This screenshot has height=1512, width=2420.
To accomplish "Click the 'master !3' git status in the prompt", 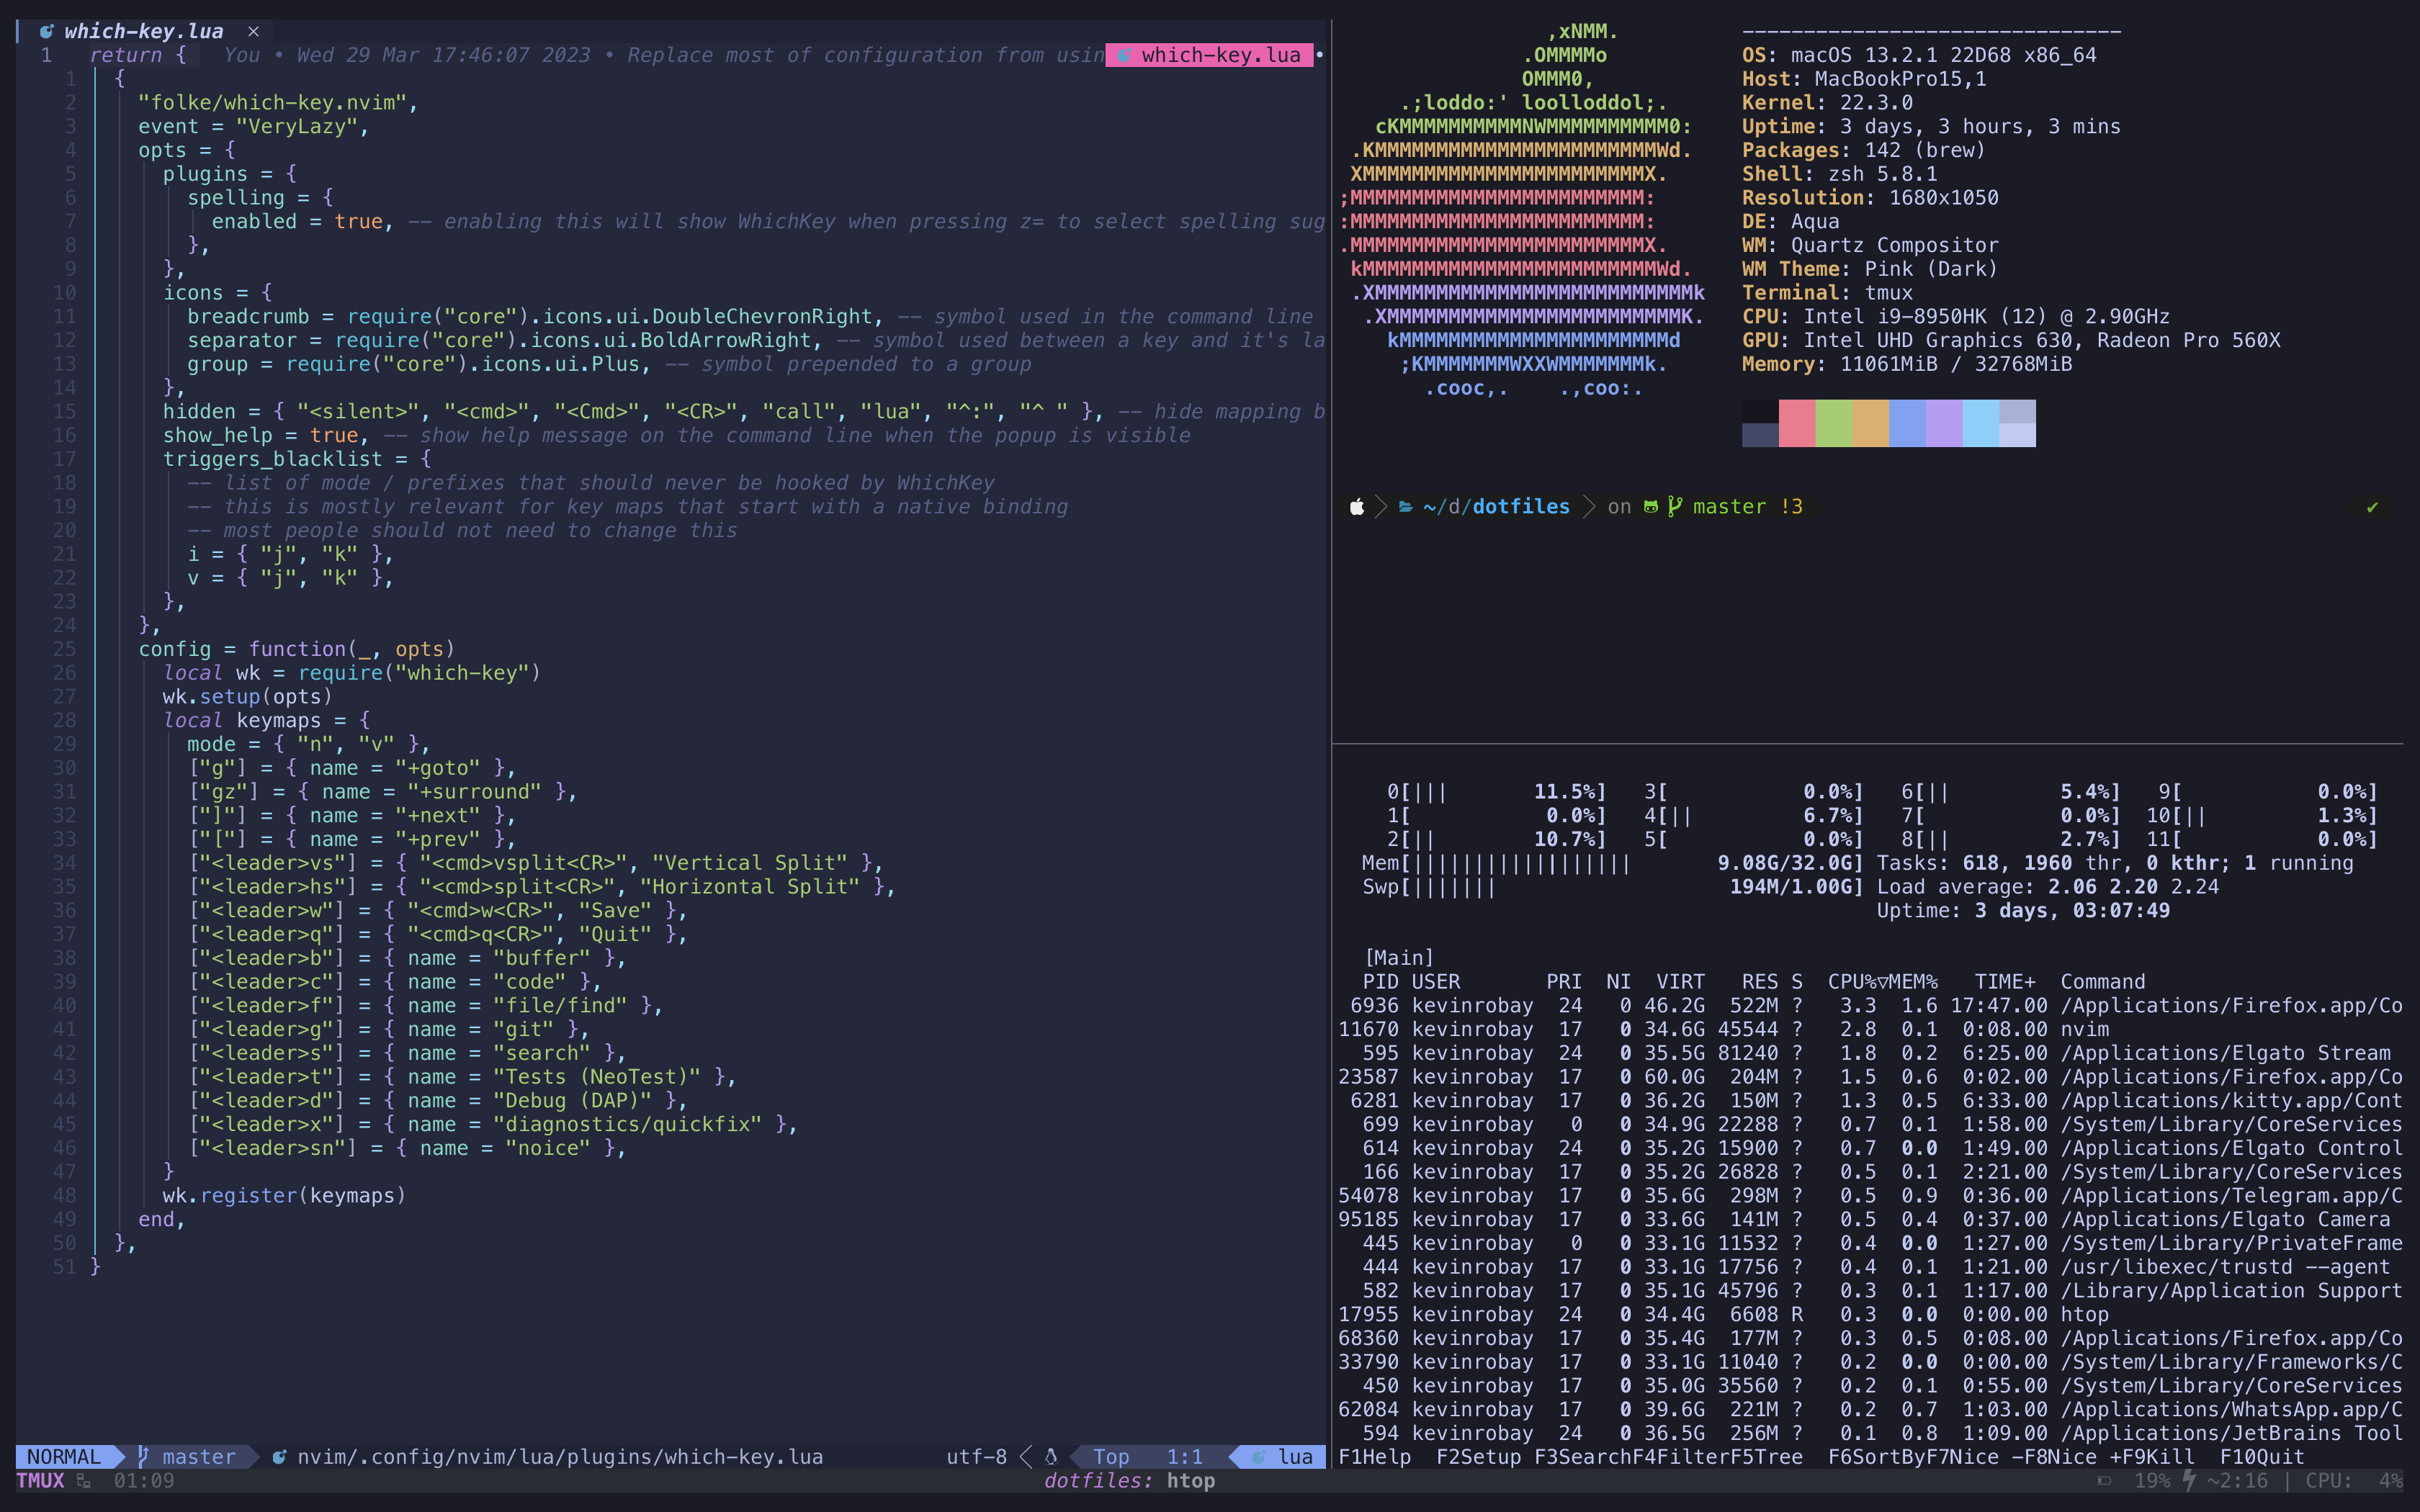I will coord(1747,507).
